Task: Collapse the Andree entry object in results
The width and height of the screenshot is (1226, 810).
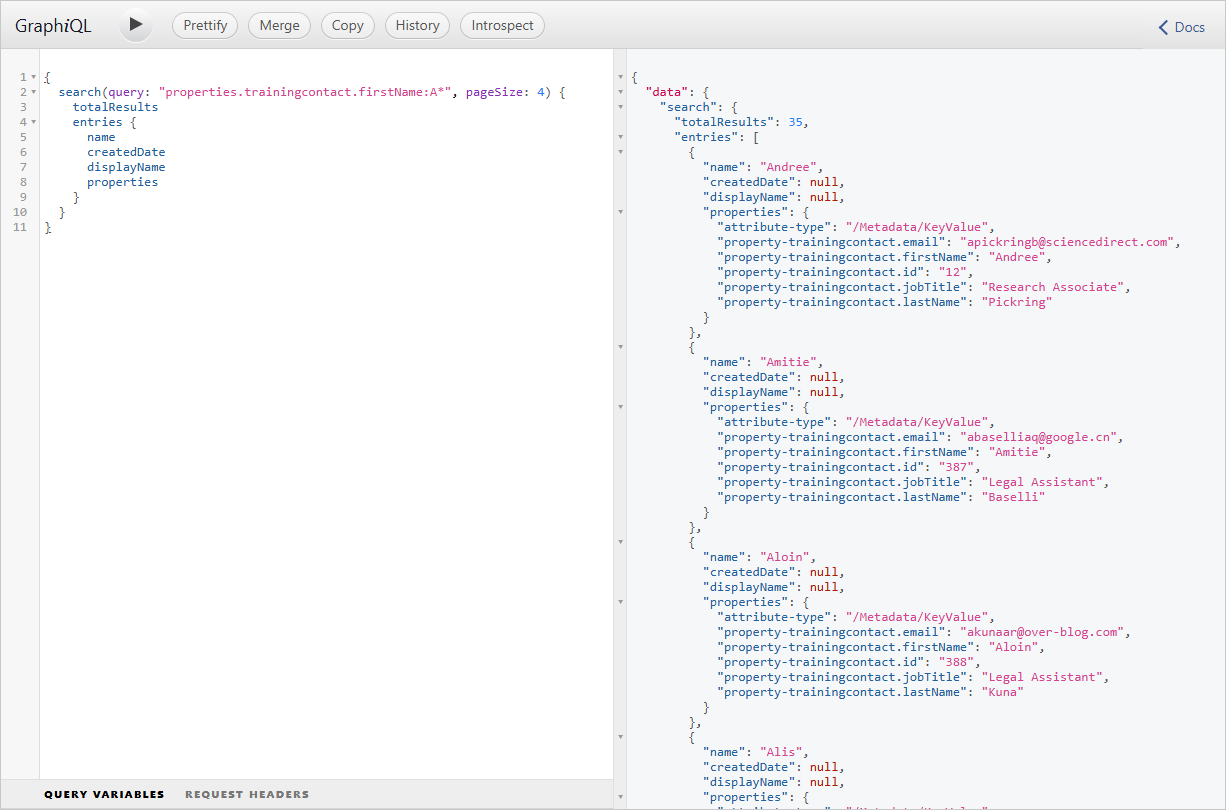Action: [620, 152]
